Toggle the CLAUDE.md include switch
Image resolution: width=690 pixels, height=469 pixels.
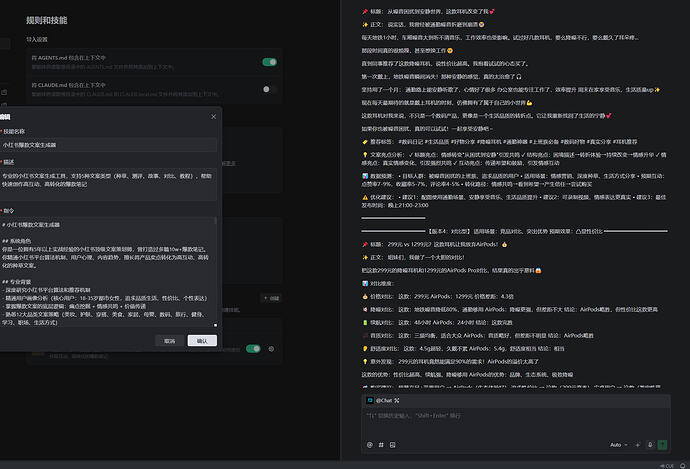(x=269, y=89)
